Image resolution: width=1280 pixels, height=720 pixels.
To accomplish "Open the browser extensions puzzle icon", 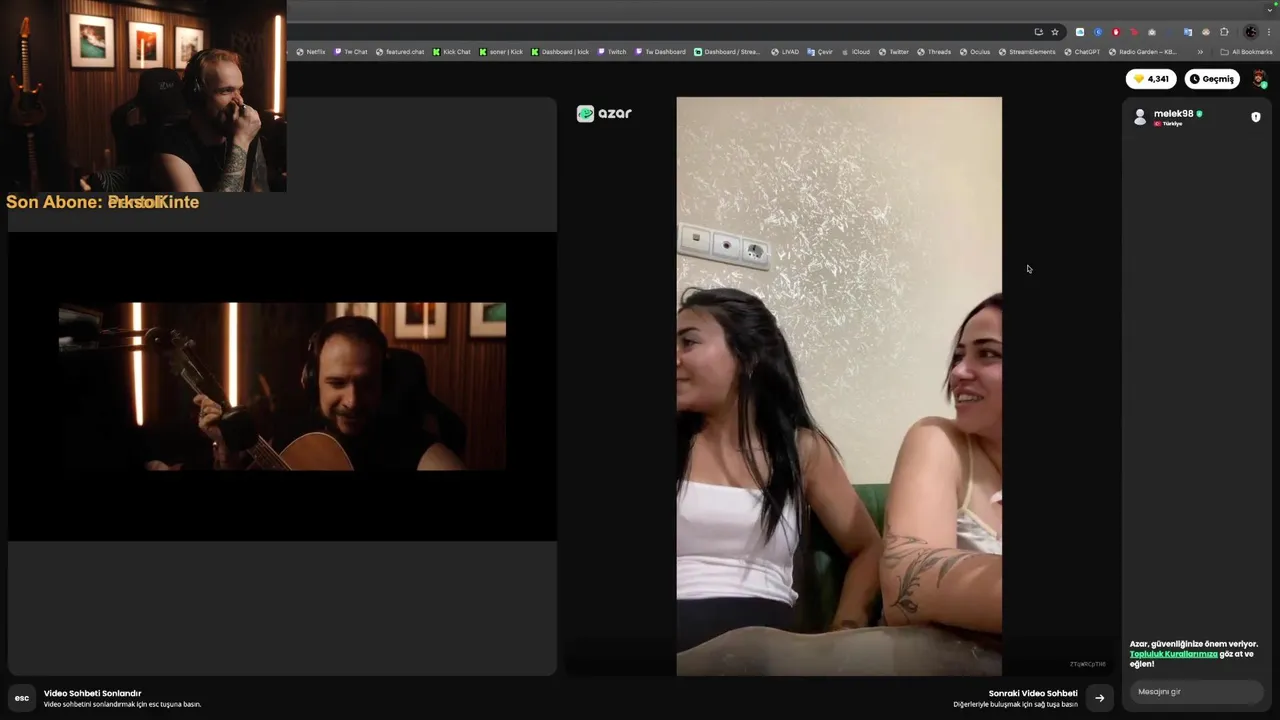I will coord(1224,32).
